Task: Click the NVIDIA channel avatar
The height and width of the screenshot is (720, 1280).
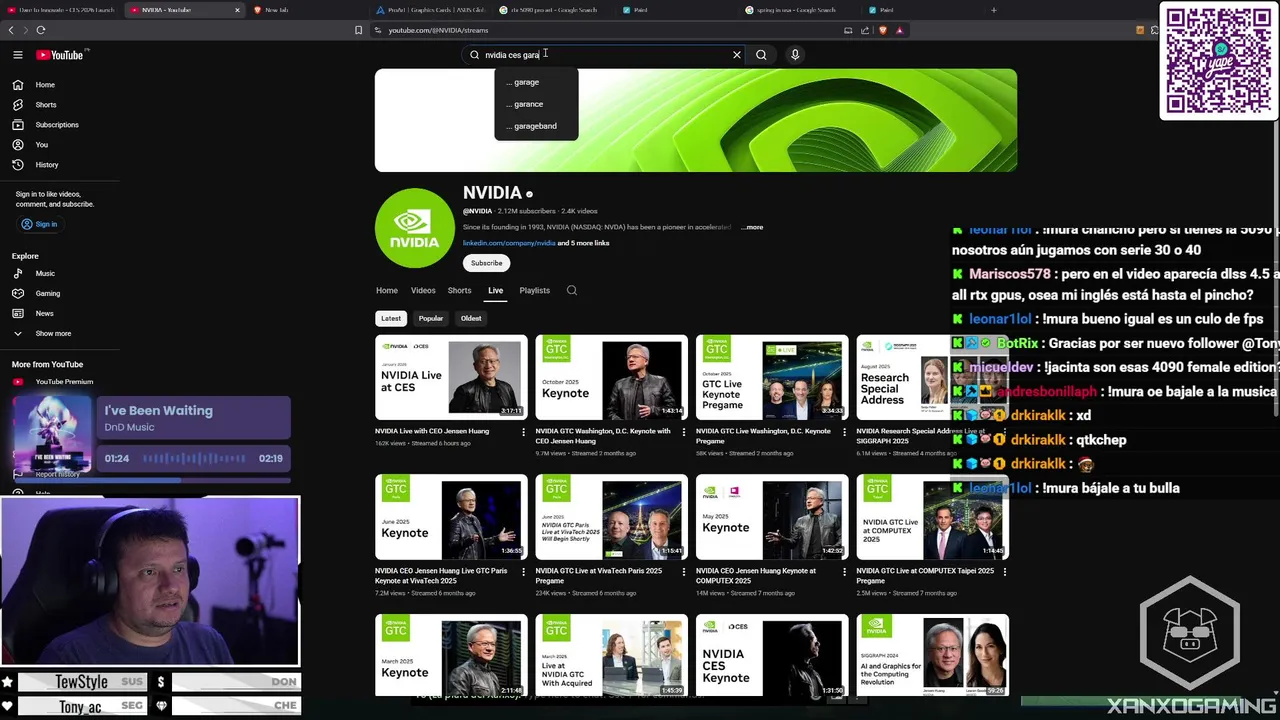Action: pos(414,228)
